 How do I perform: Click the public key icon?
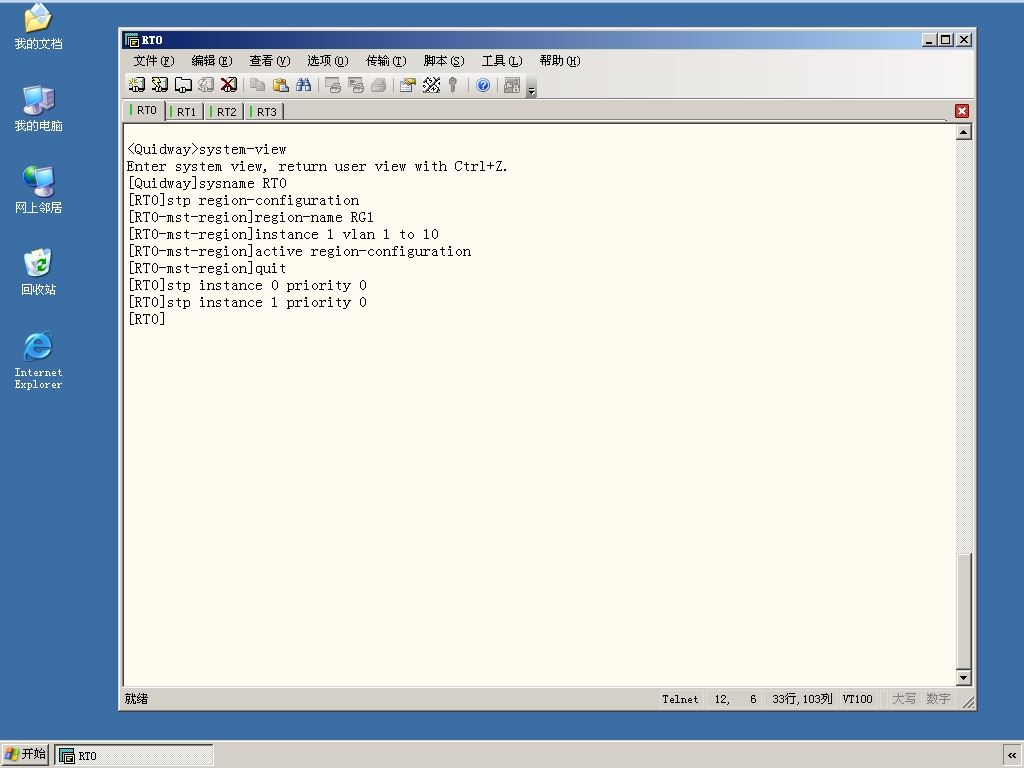point(453,85)
